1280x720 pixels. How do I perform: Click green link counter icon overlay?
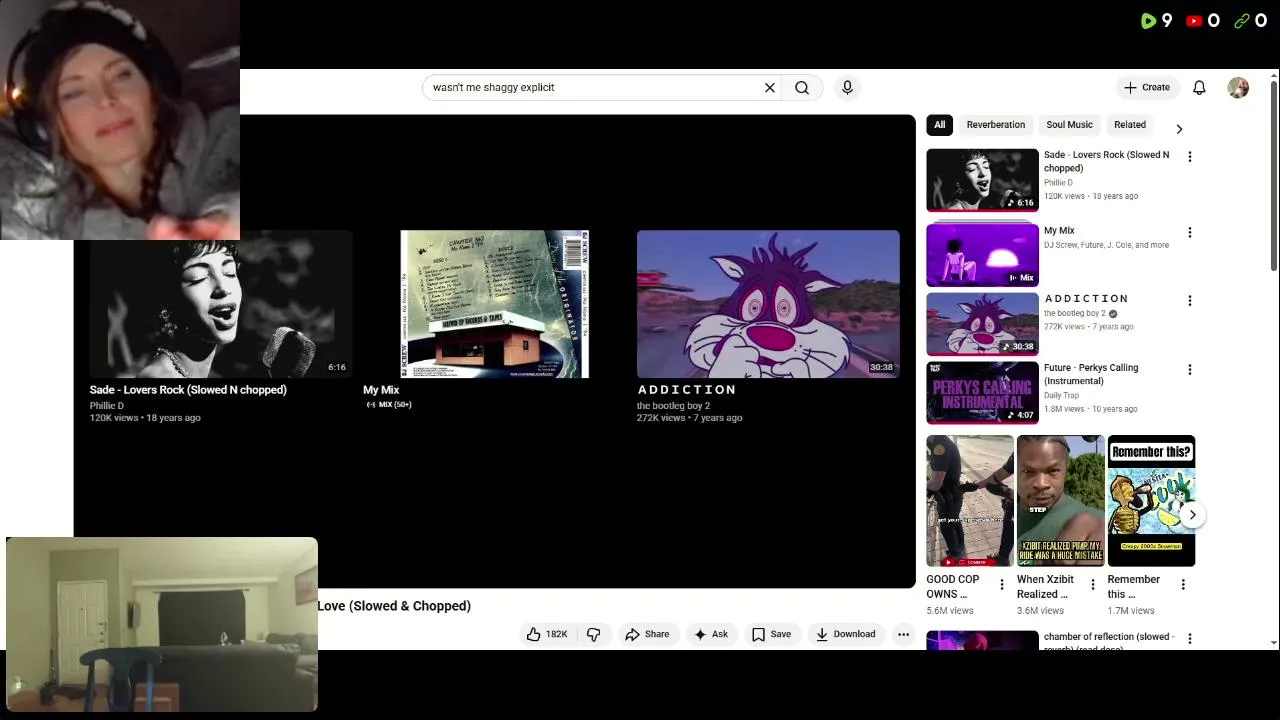click(1242, 20)
